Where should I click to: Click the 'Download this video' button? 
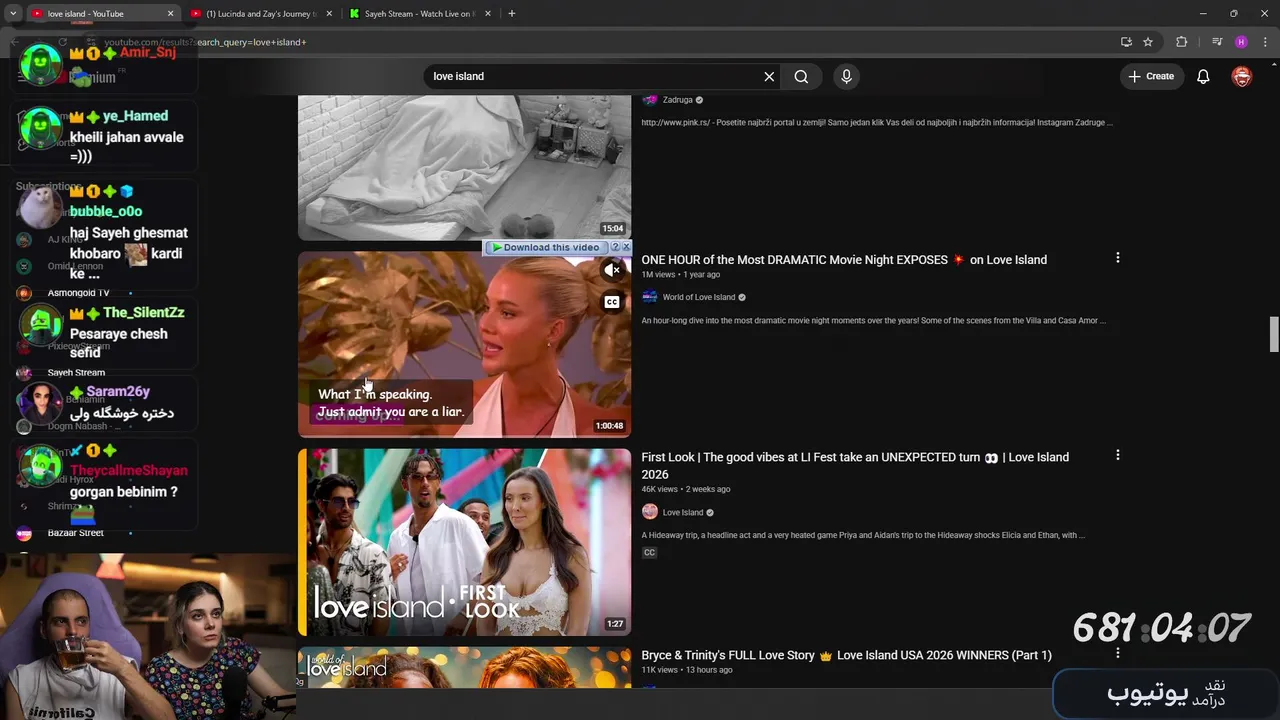546,247
